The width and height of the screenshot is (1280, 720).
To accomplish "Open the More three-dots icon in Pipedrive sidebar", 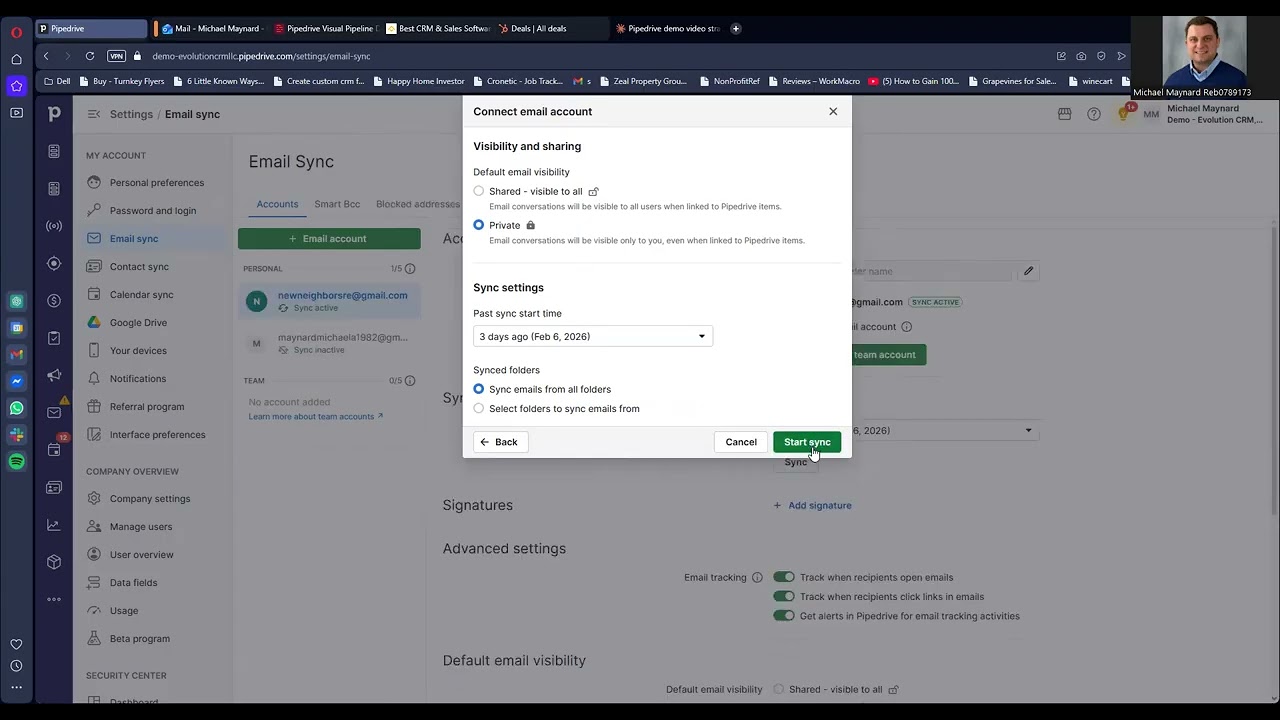I will tap(54, 599).
